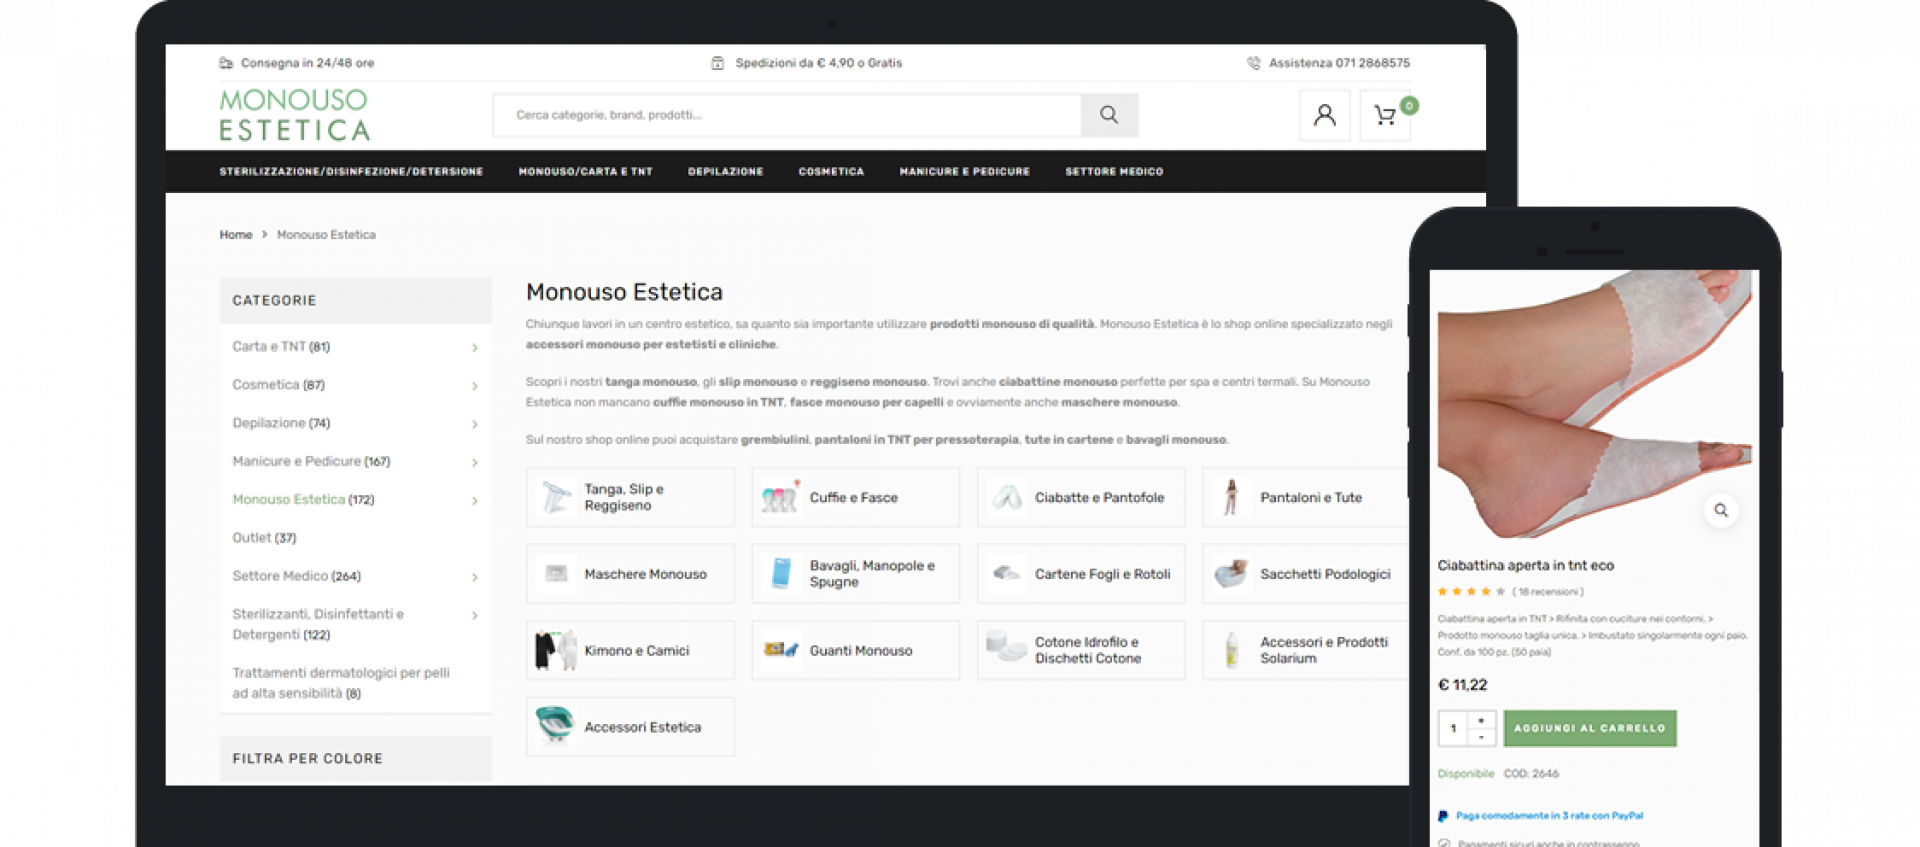Click the search input field

[x=787, y=115]
